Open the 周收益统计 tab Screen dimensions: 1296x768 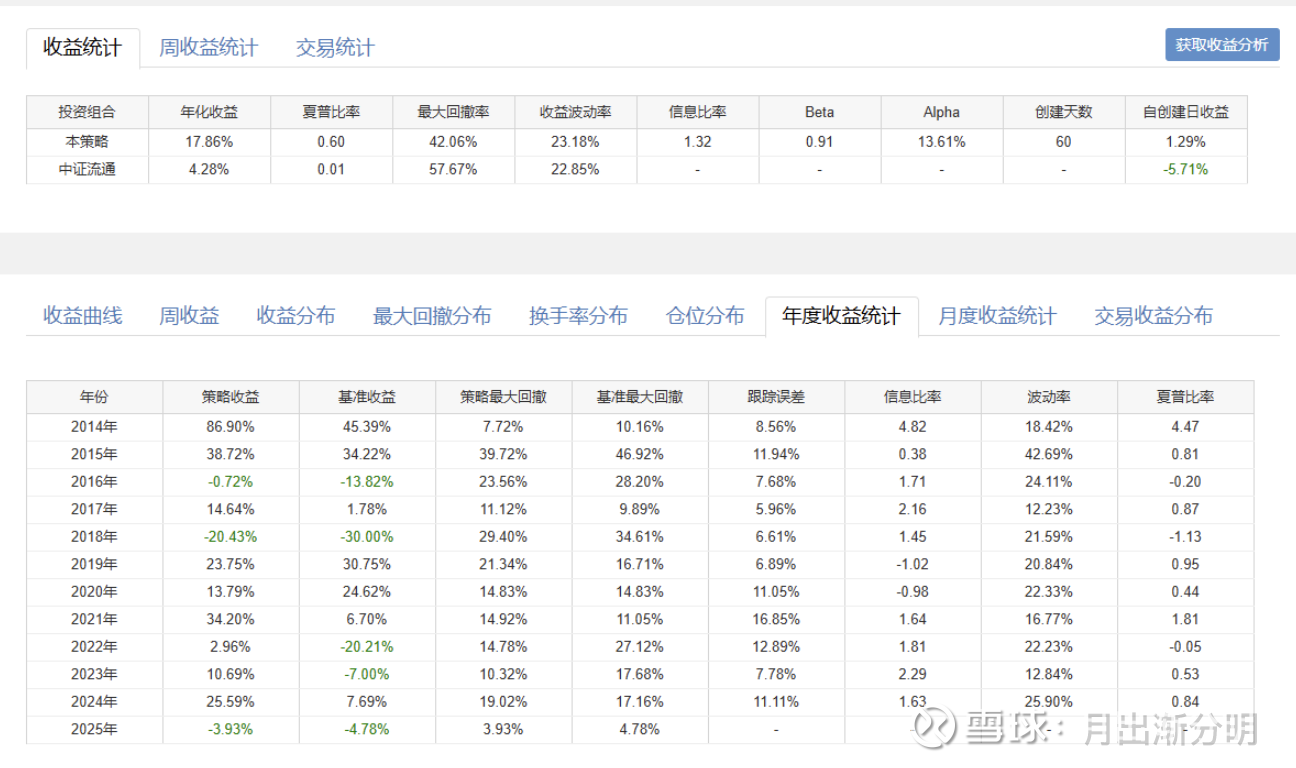208,48
